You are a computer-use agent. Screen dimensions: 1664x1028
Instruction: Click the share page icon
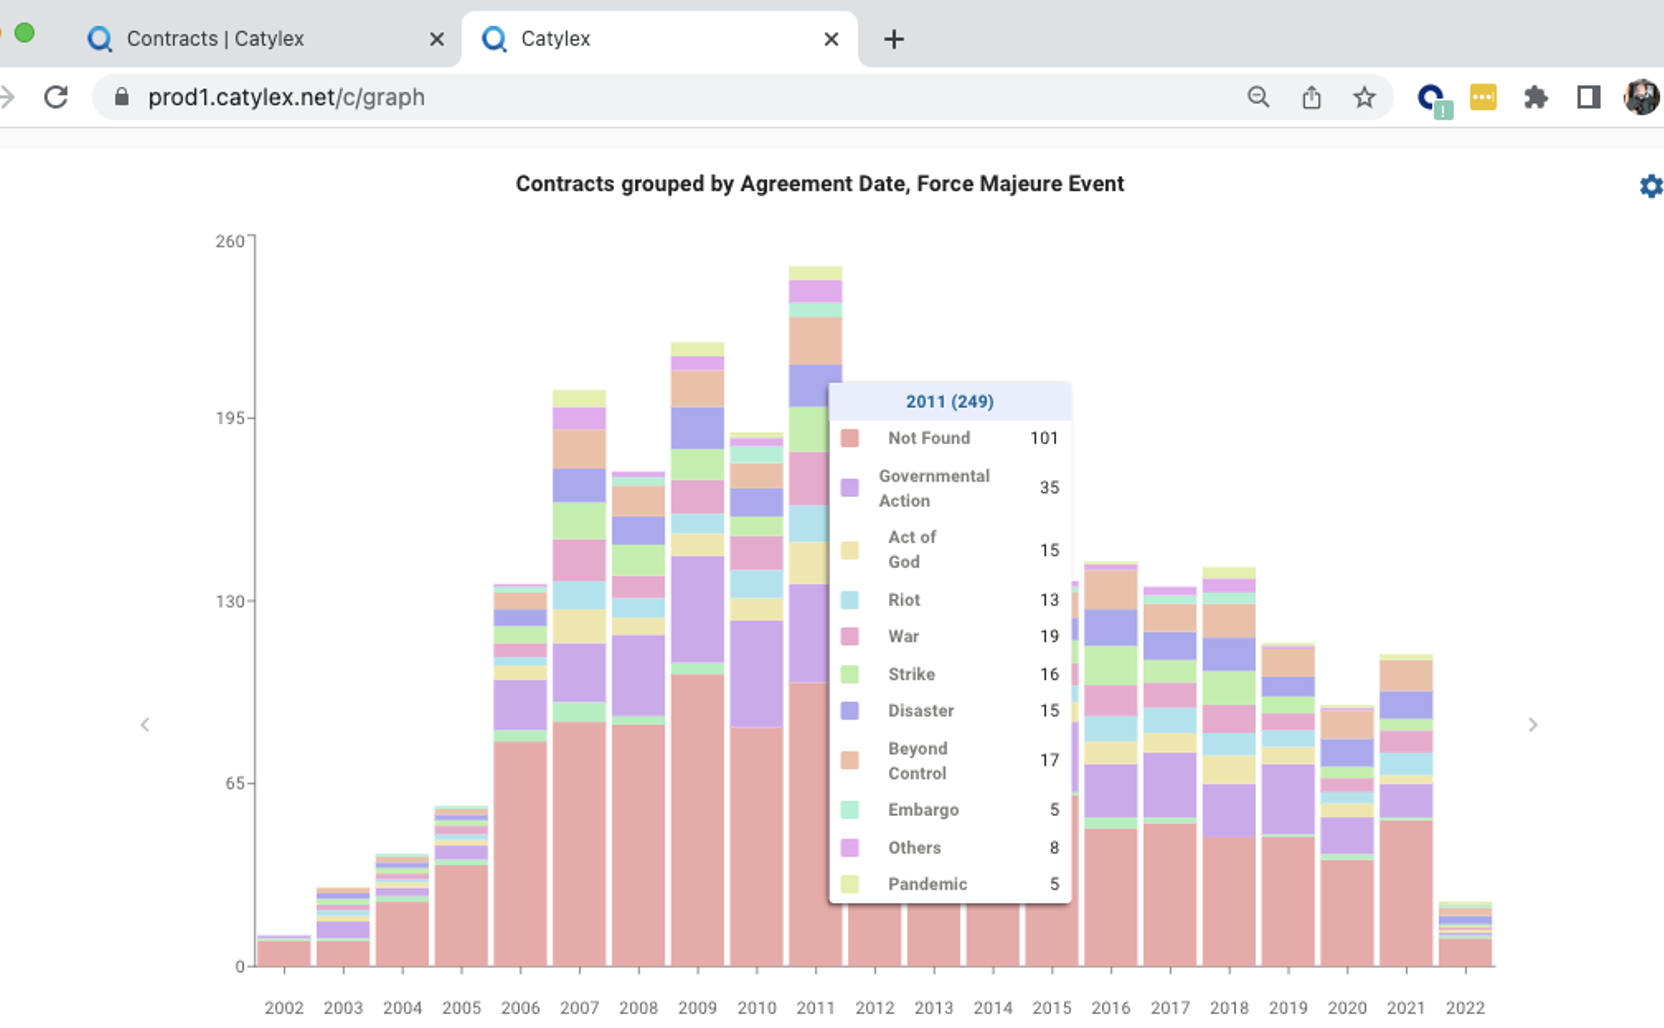1311,97
